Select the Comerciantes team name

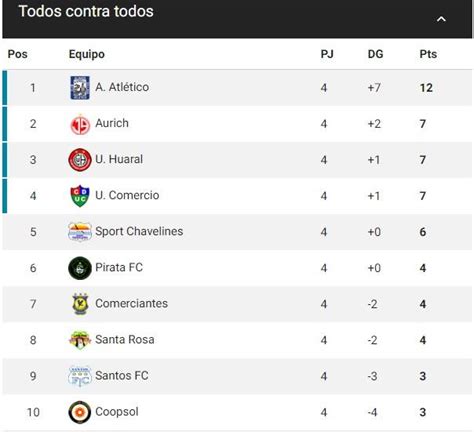131,303
